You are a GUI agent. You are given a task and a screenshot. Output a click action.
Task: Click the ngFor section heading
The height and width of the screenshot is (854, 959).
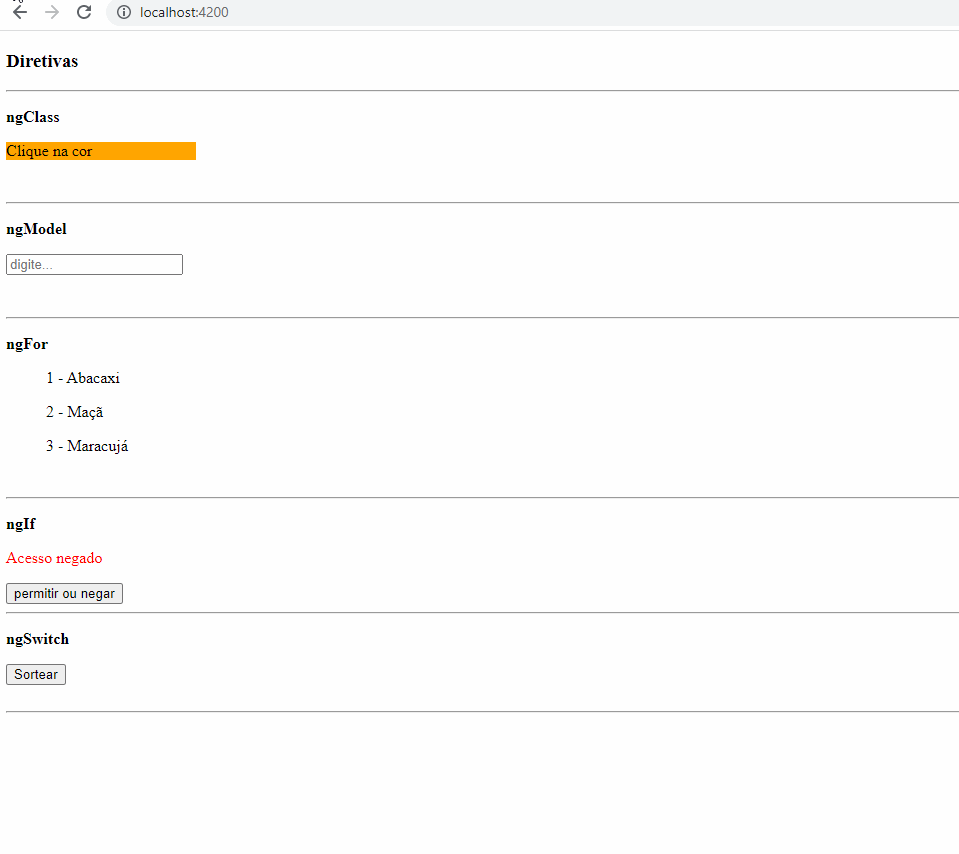(27, 344)
